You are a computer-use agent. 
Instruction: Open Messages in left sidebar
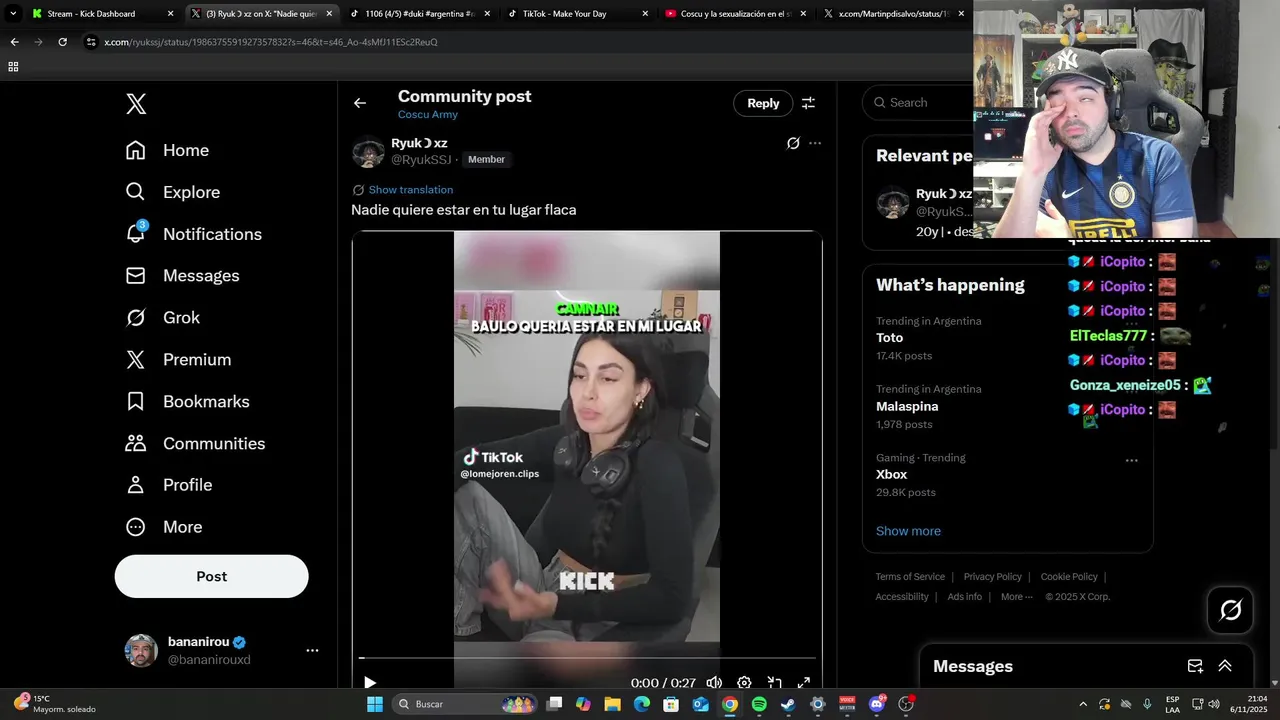tap(182, 276)
